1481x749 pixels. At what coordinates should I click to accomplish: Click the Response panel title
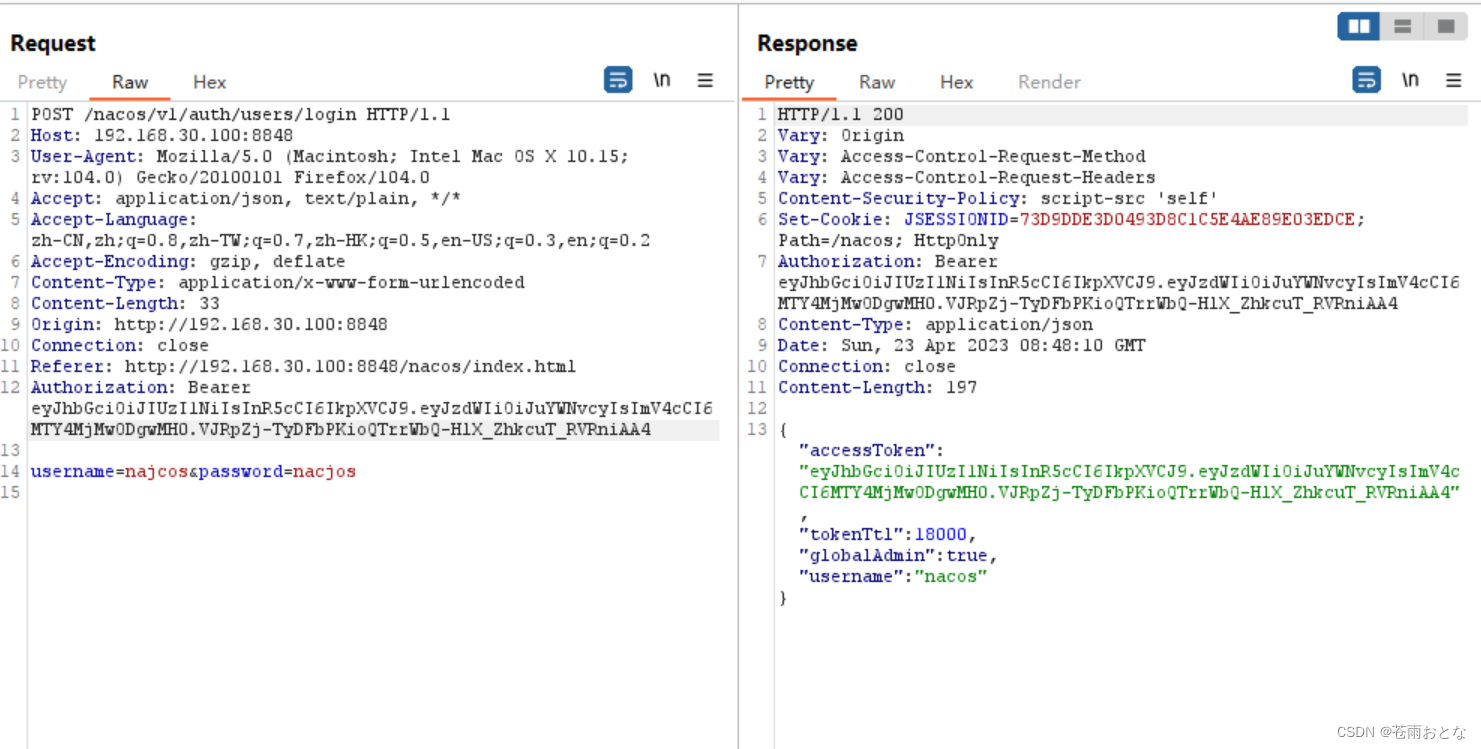[x=807, y=43]
